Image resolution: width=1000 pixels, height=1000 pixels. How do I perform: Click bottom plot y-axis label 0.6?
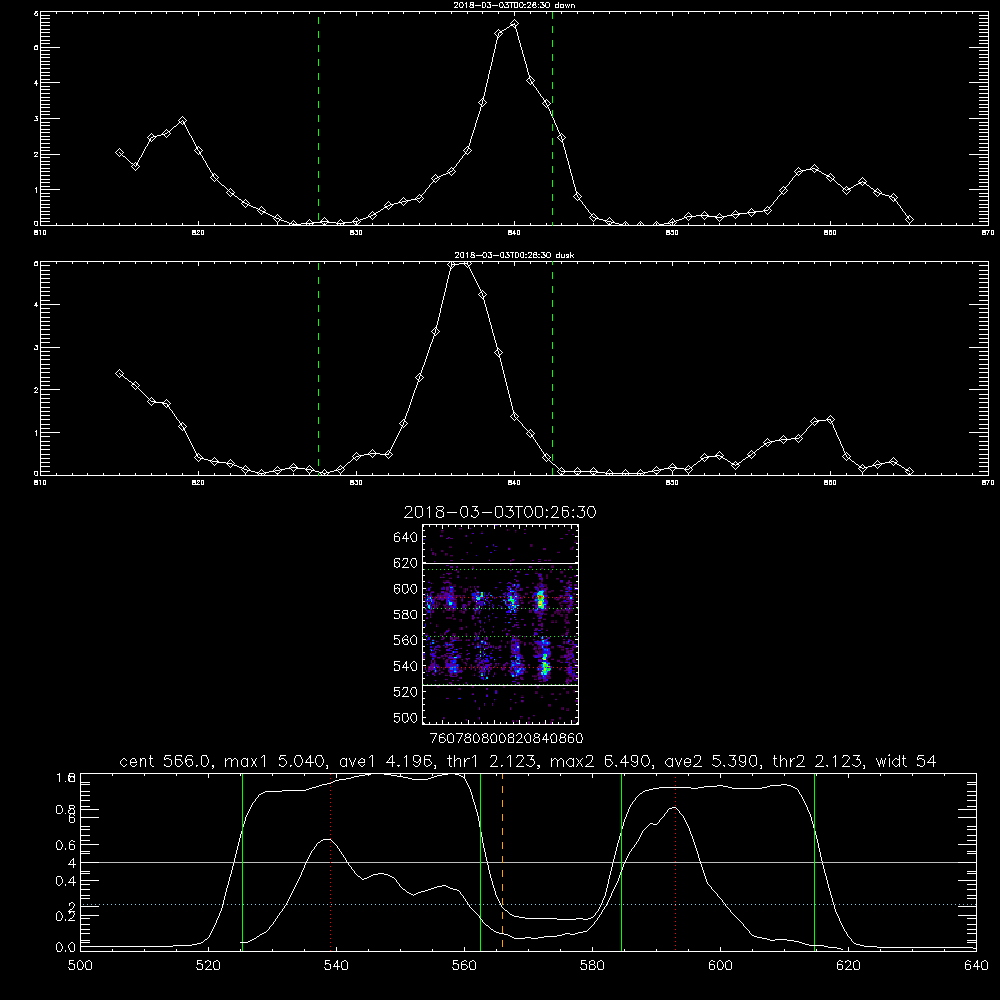pyautogui.click(x=66, y=845)
